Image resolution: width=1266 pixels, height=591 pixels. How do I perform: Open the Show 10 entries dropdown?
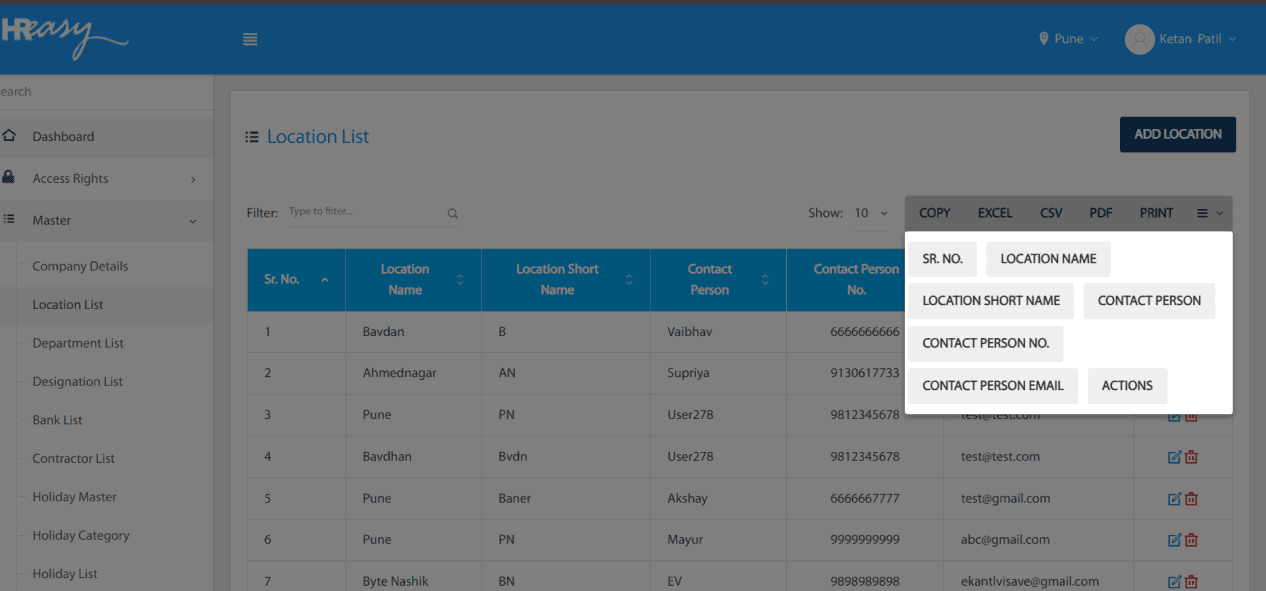[x=871, y=213]
